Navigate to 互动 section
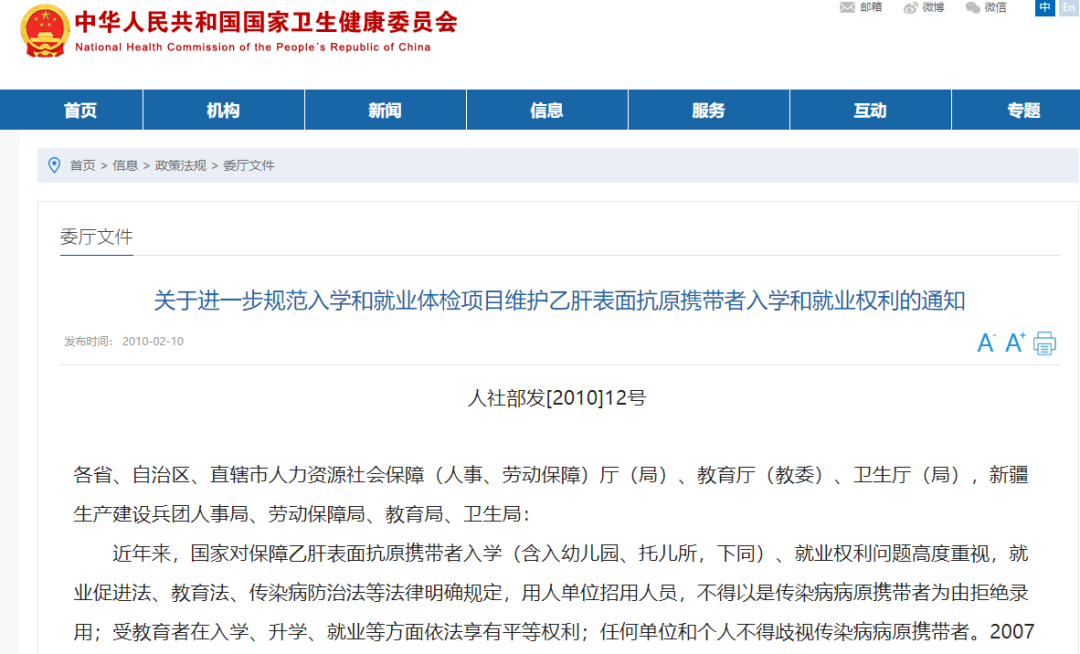Screen dimensions: 1080x654 click(x=870, y=110)
